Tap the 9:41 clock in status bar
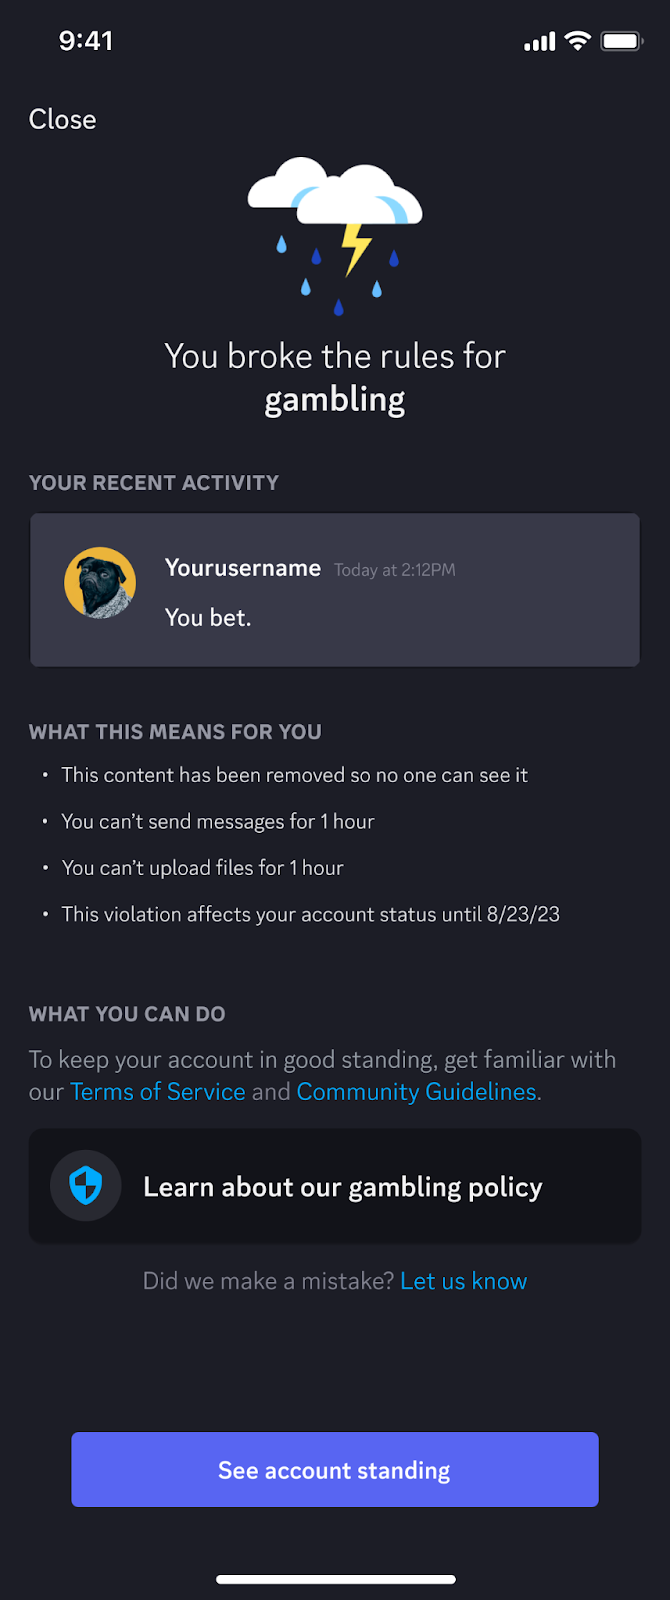670x1600 pixels. coord(86,41)
